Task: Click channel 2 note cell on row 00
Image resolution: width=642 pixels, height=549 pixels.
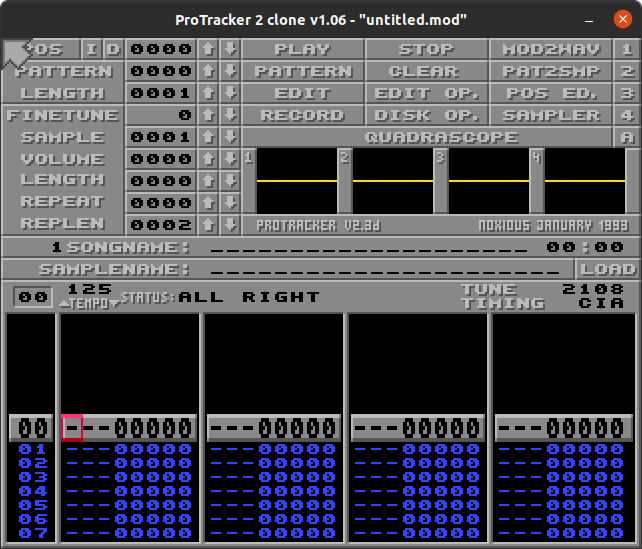Action: tap(232, 428)
